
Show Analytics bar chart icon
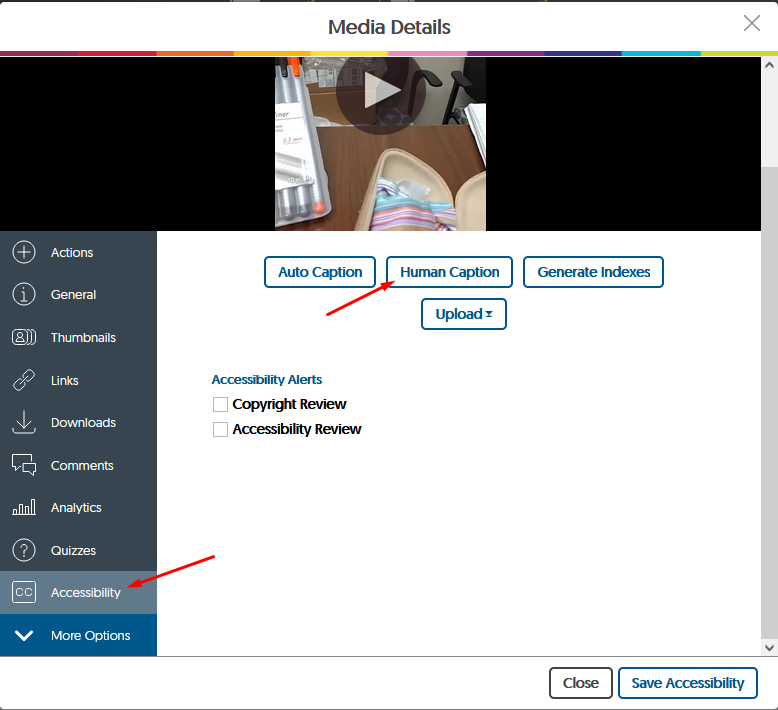tap(24, 508)
